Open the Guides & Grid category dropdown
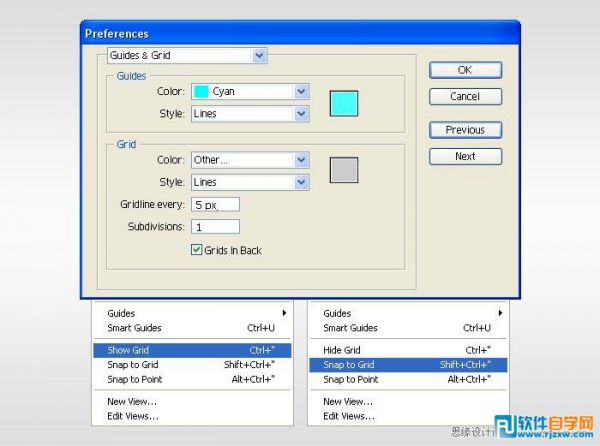600x446 pixels. tap(187, 56)
